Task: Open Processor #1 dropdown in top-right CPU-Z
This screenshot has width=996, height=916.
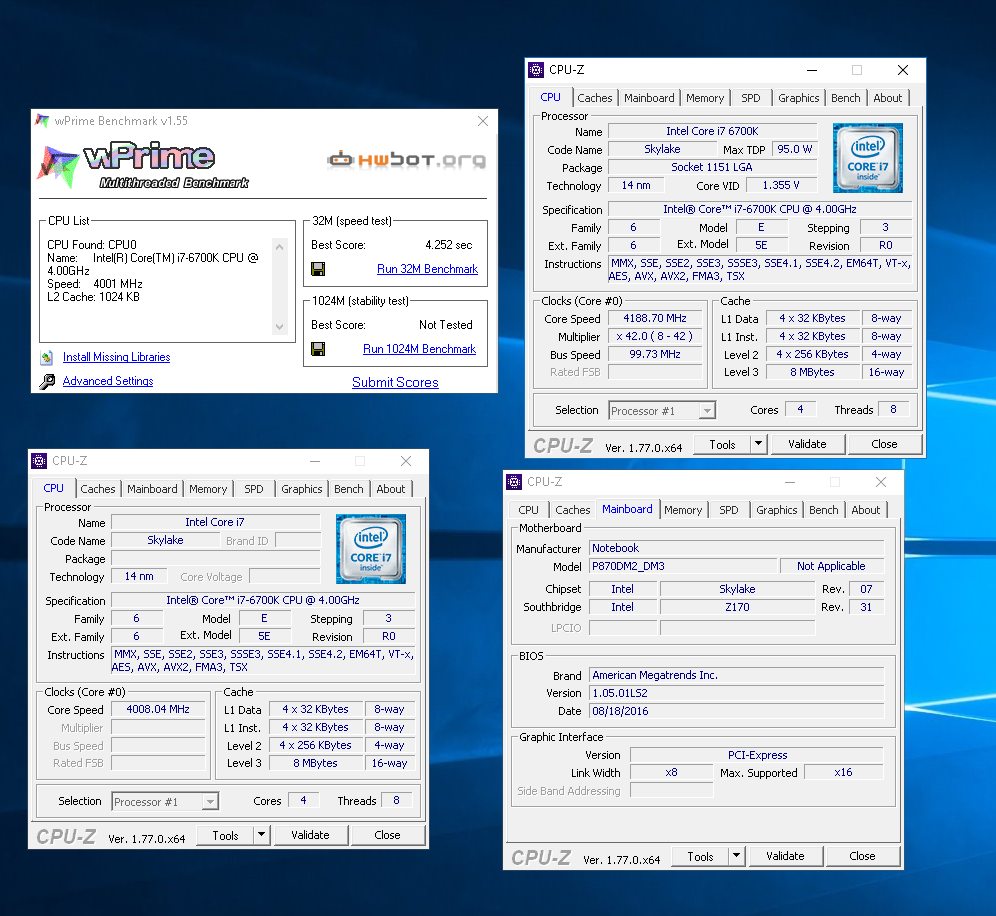Action: coord(707,411)
